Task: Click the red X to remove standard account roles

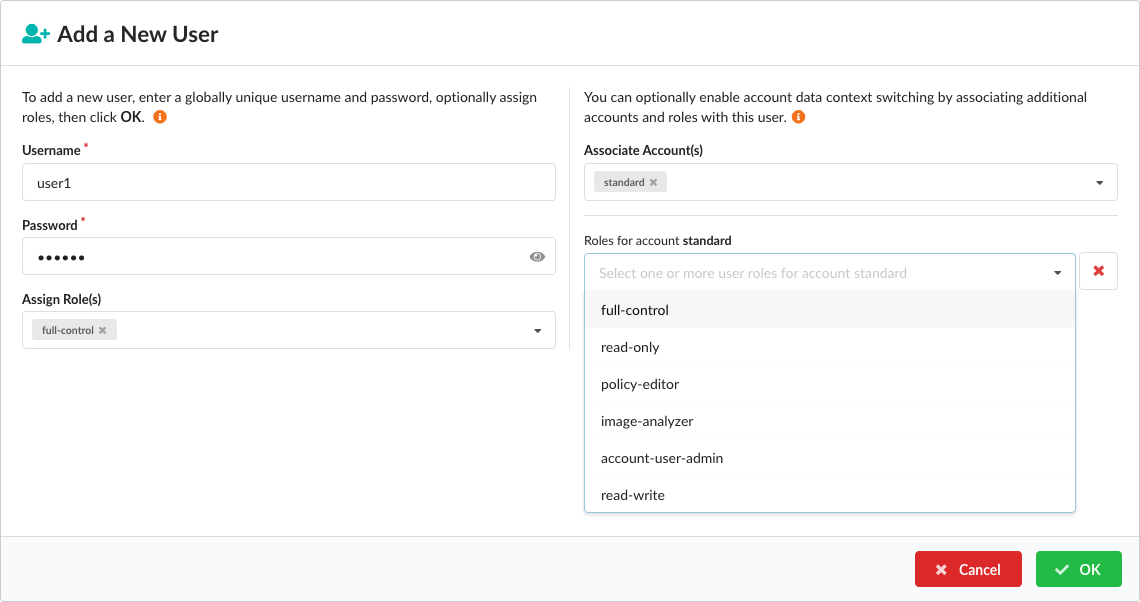Action: [x=1098, y=271]
